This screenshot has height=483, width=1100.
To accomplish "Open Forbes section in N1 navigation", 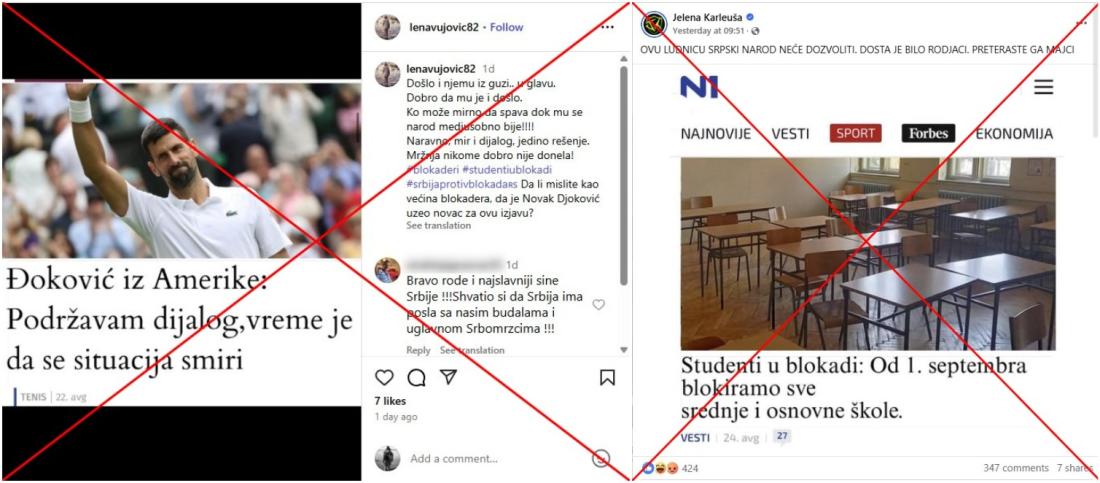I will pyautogui.click(x=928, y=133).
